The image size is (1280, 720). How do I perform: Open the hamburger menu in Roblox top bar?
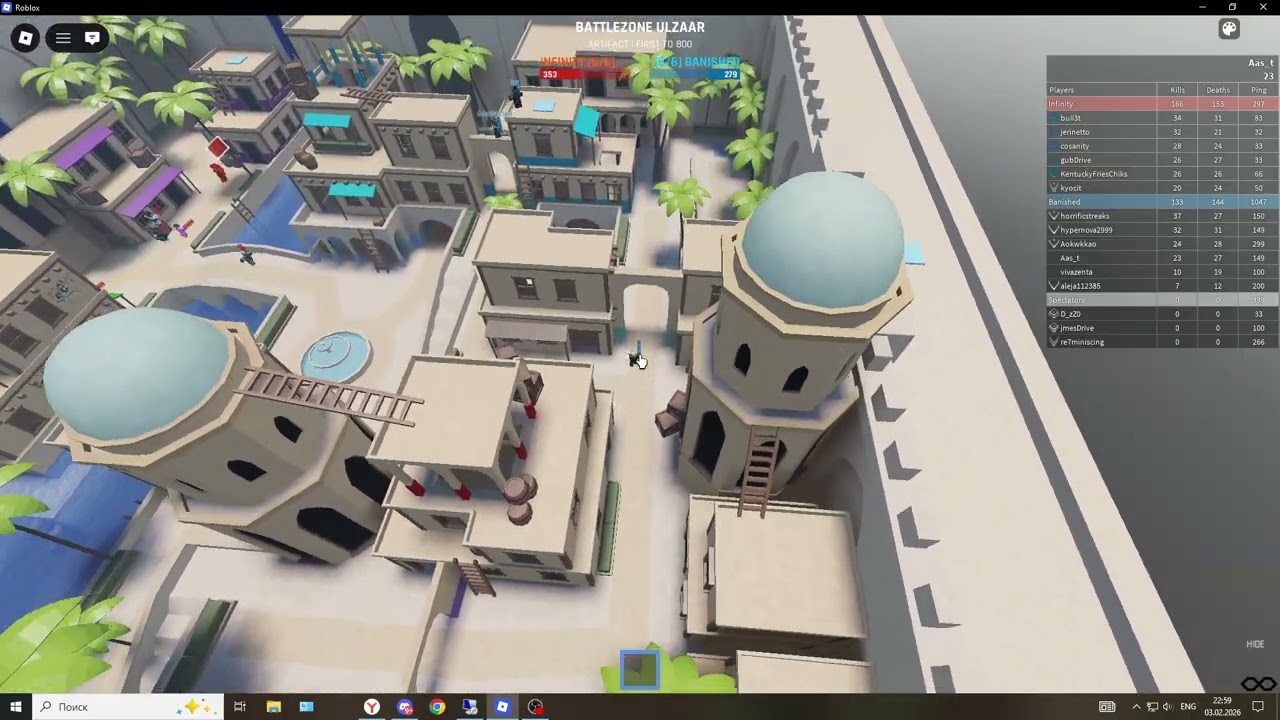point(63,38)
